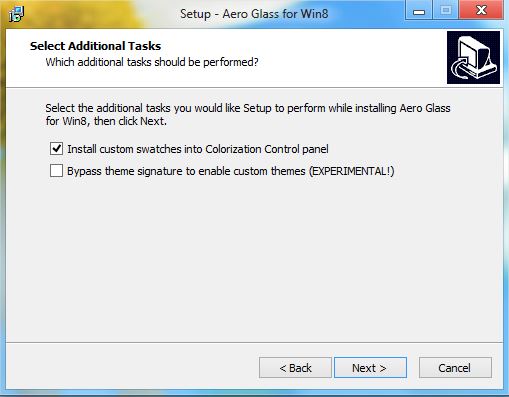The height and width of the screenshot is (397, 509).
Task: Go back with the '< Back' button
Action: [x=295, y=368]
